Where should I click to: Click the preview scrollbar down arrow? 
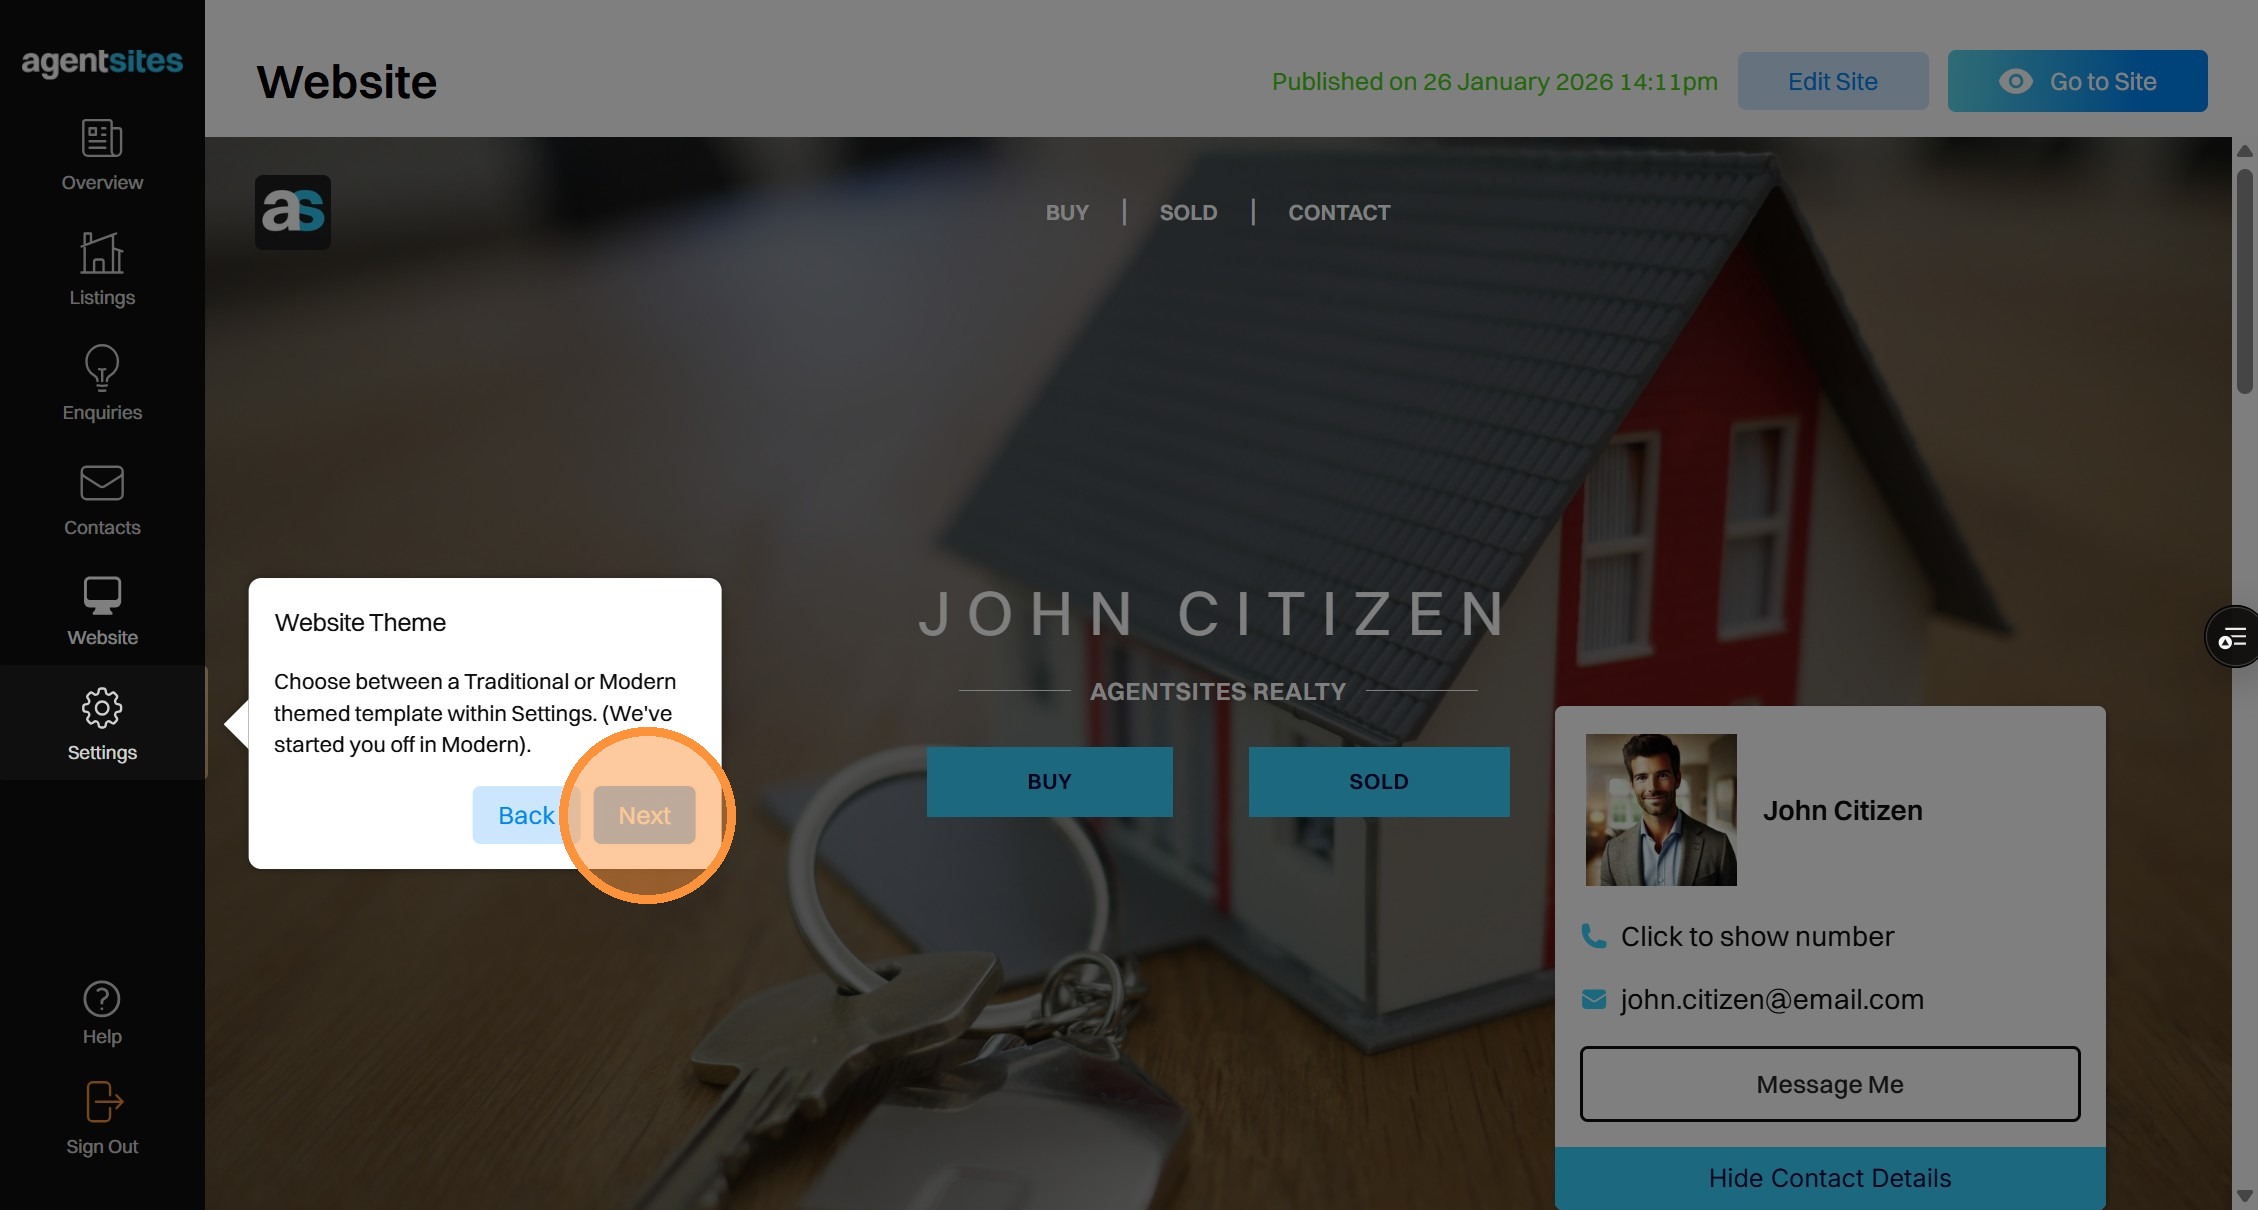tap(2245, 1196)
